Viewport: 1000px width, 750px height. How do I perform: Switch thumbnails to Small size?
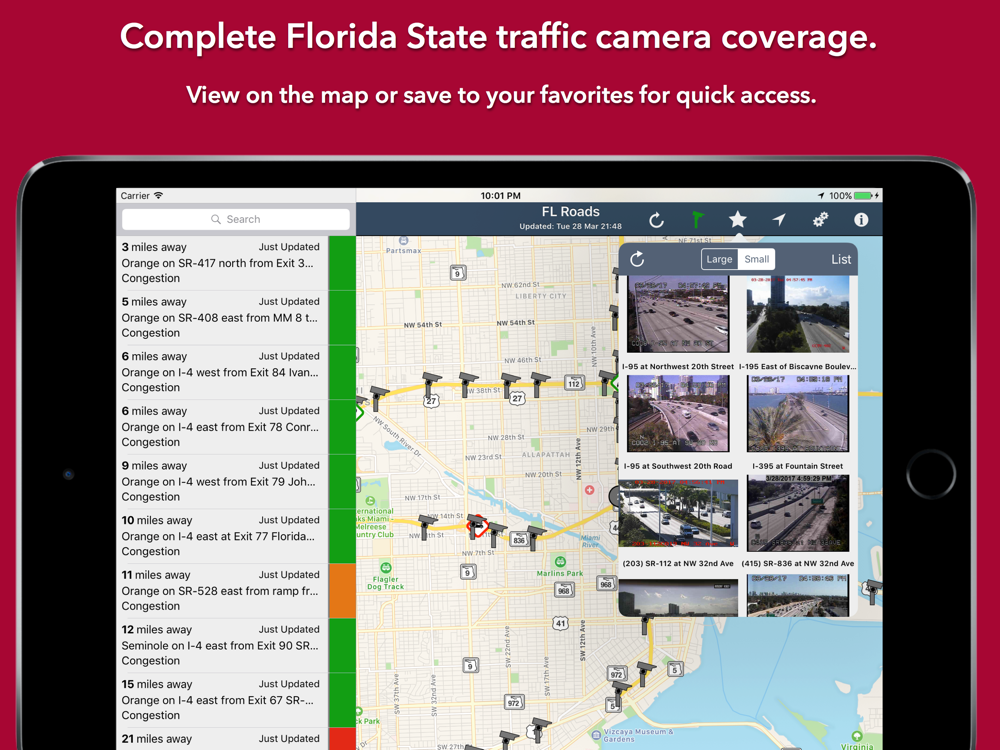tap(756, 259)
